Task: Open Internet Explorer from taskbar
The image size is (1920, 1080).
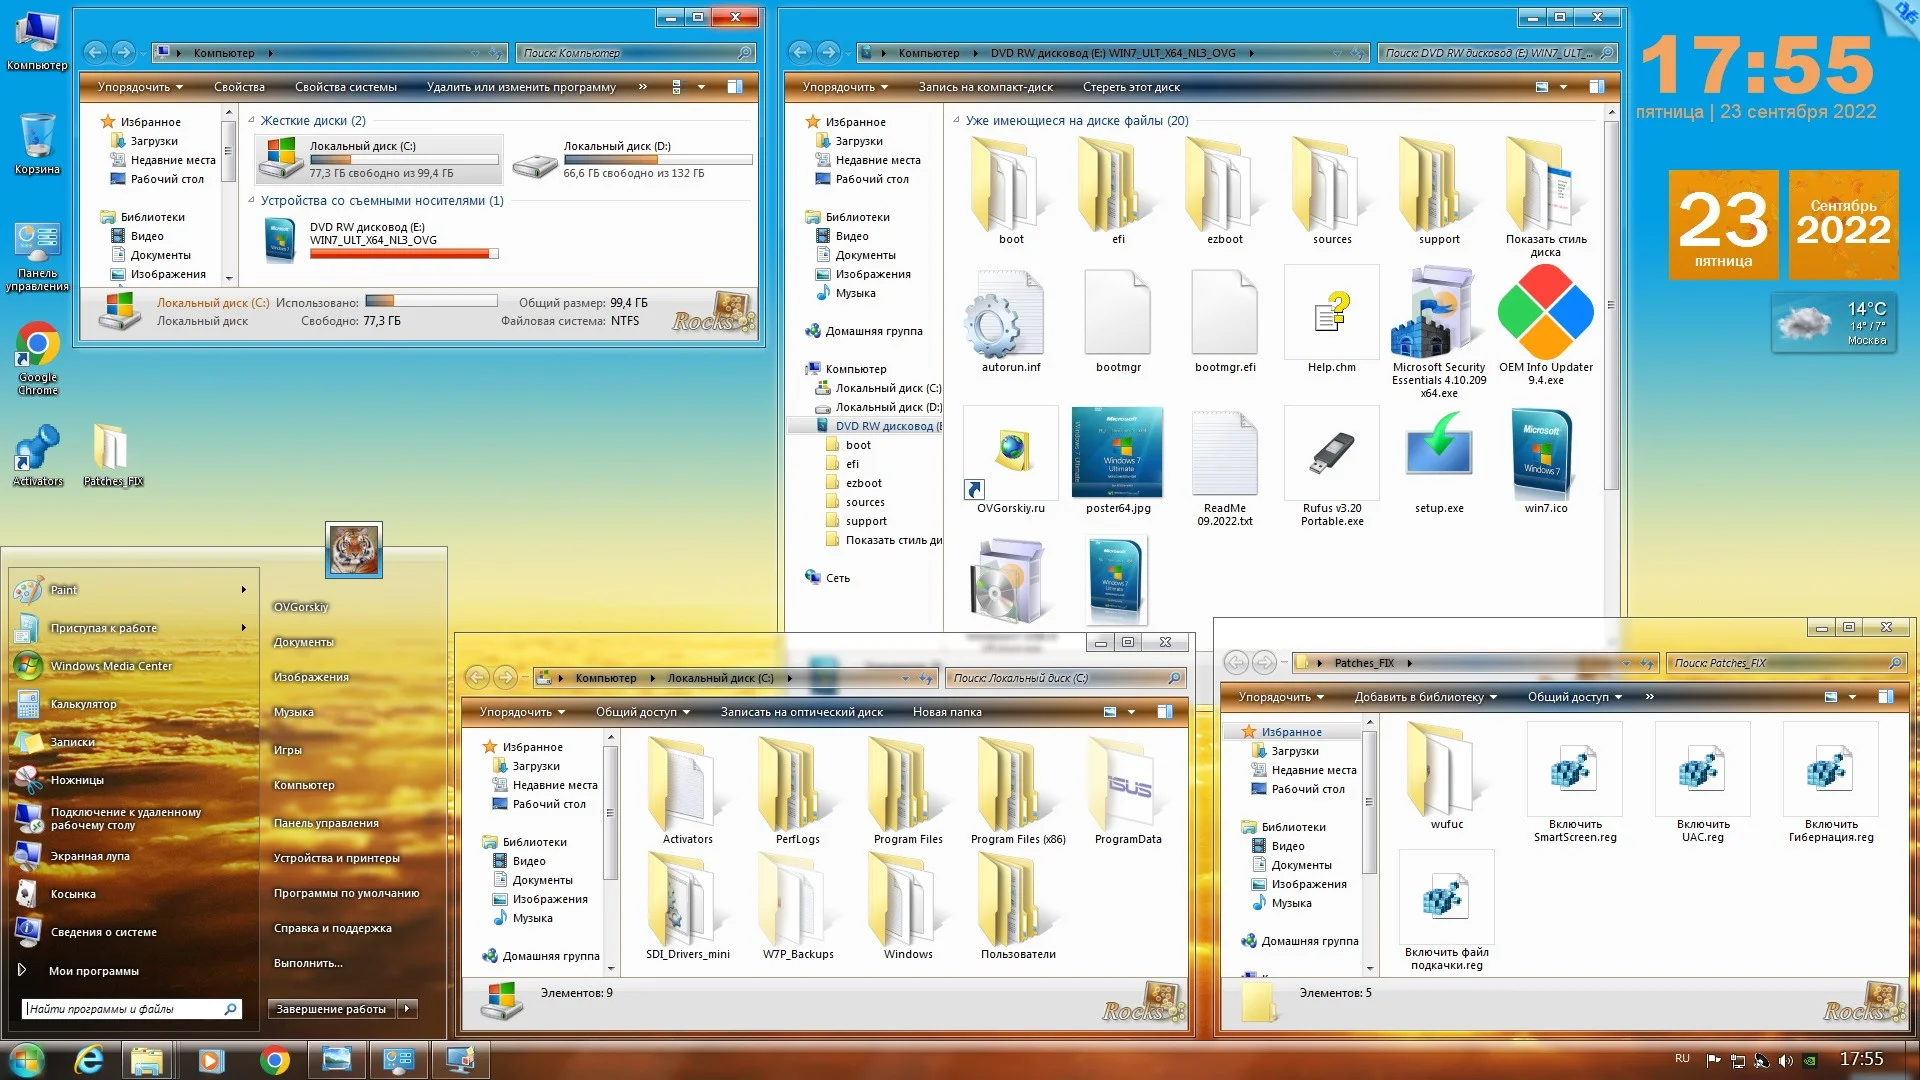Action: (89, 1060)
